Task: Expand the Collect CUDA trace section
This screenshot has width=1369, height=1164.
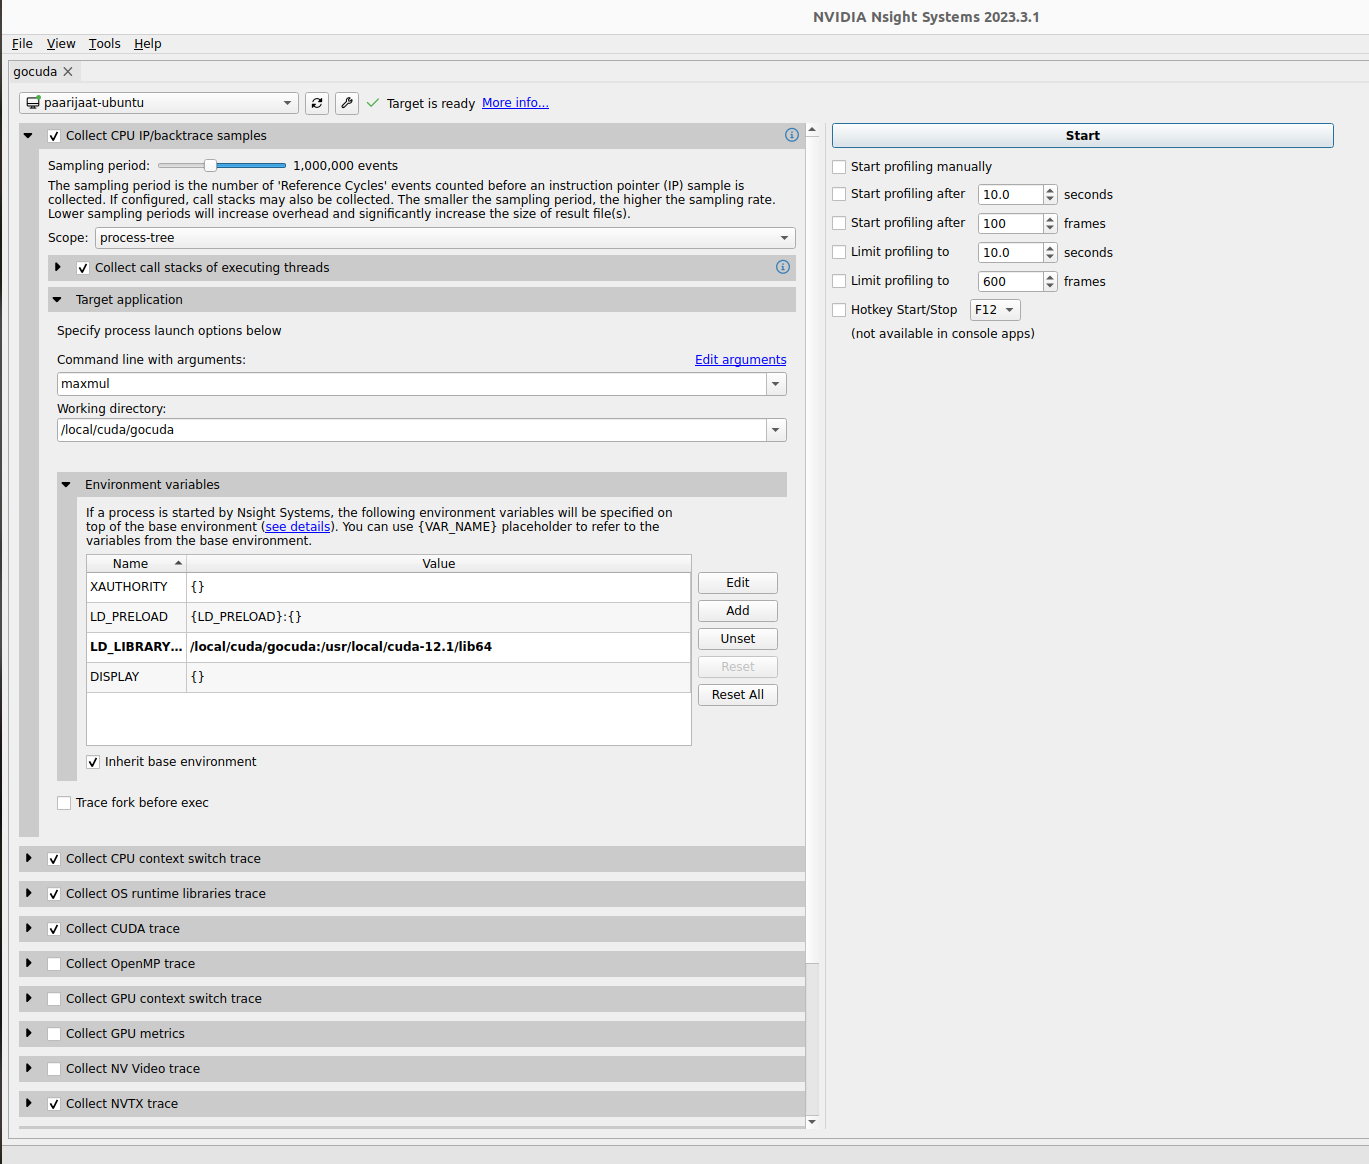Action: pos(29,928)
